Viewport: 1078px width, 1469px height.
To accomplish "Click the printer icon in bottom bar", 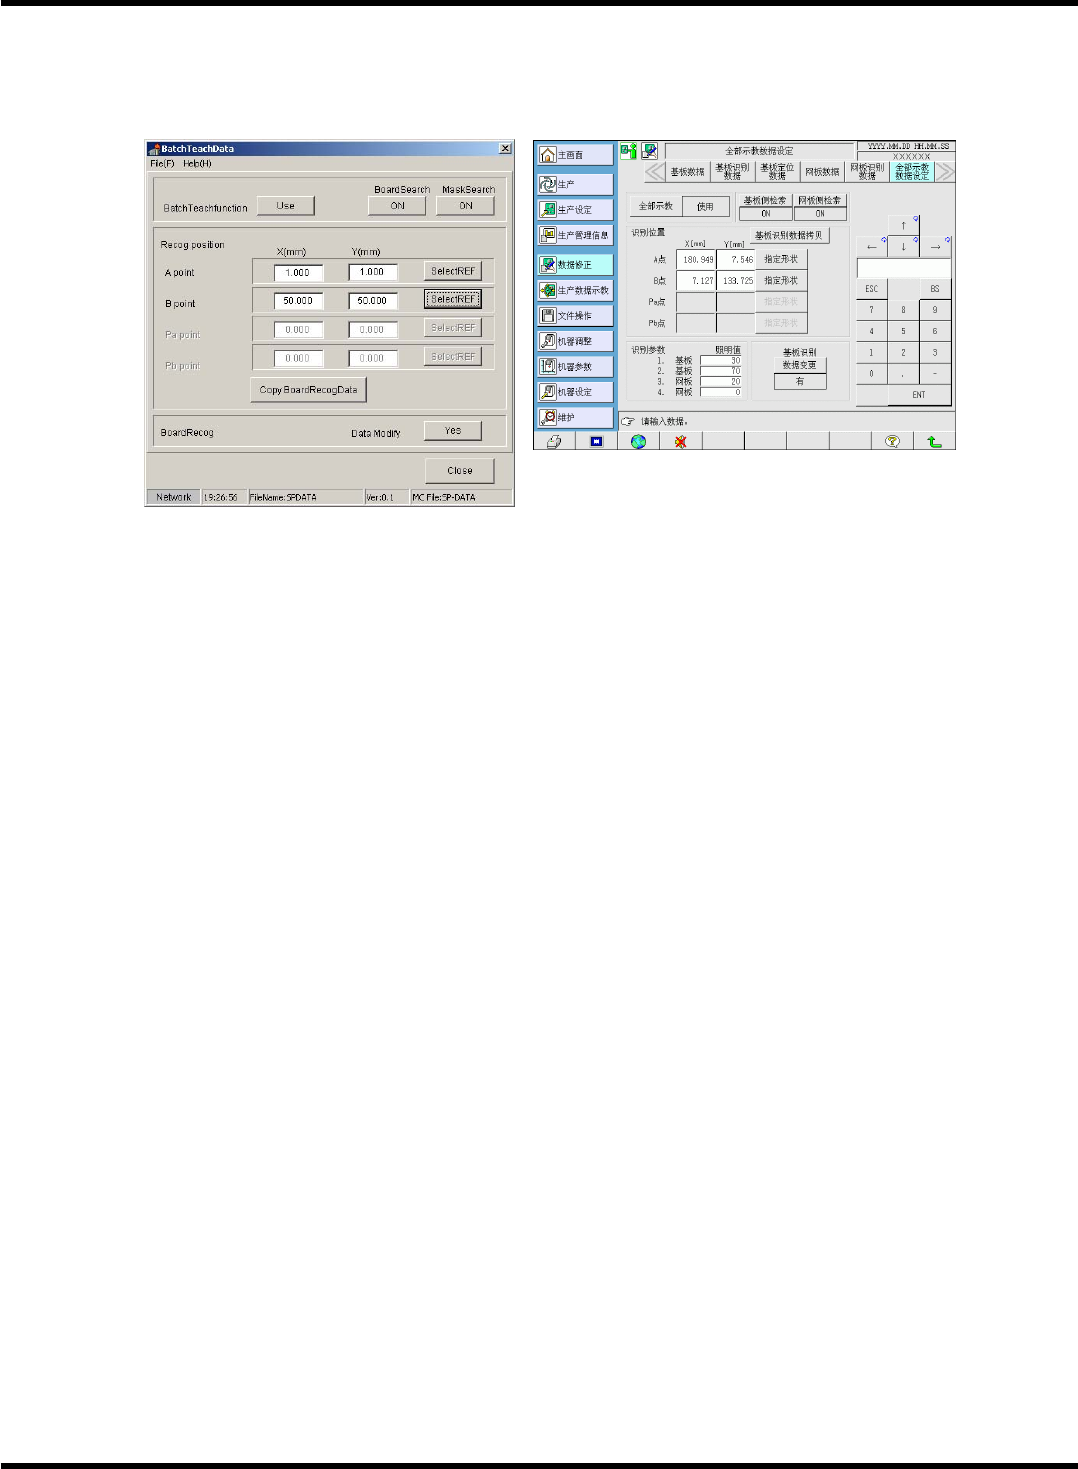I will [554, 441].
